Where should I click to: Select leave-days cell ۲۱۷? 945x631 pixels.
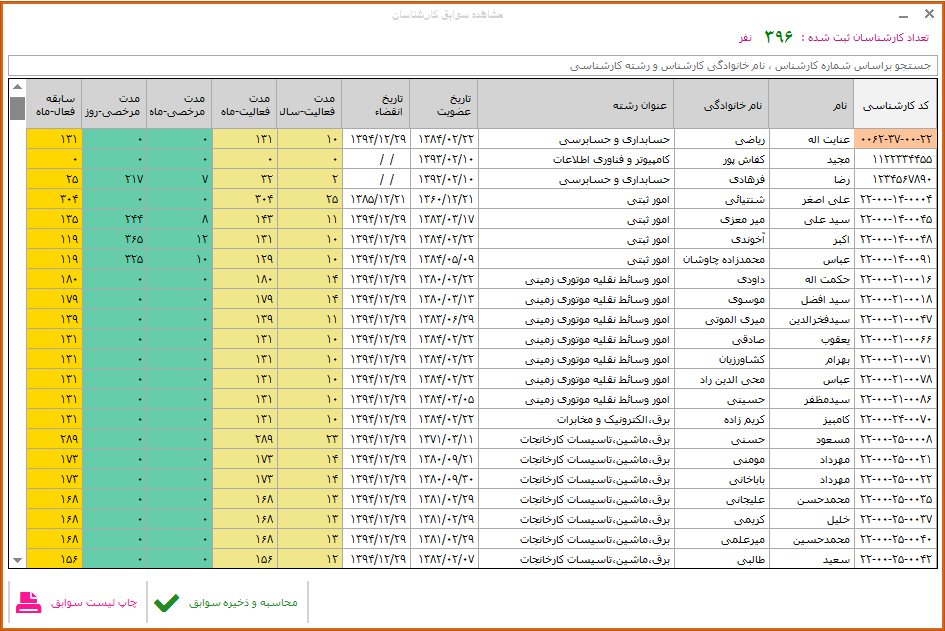114,179
